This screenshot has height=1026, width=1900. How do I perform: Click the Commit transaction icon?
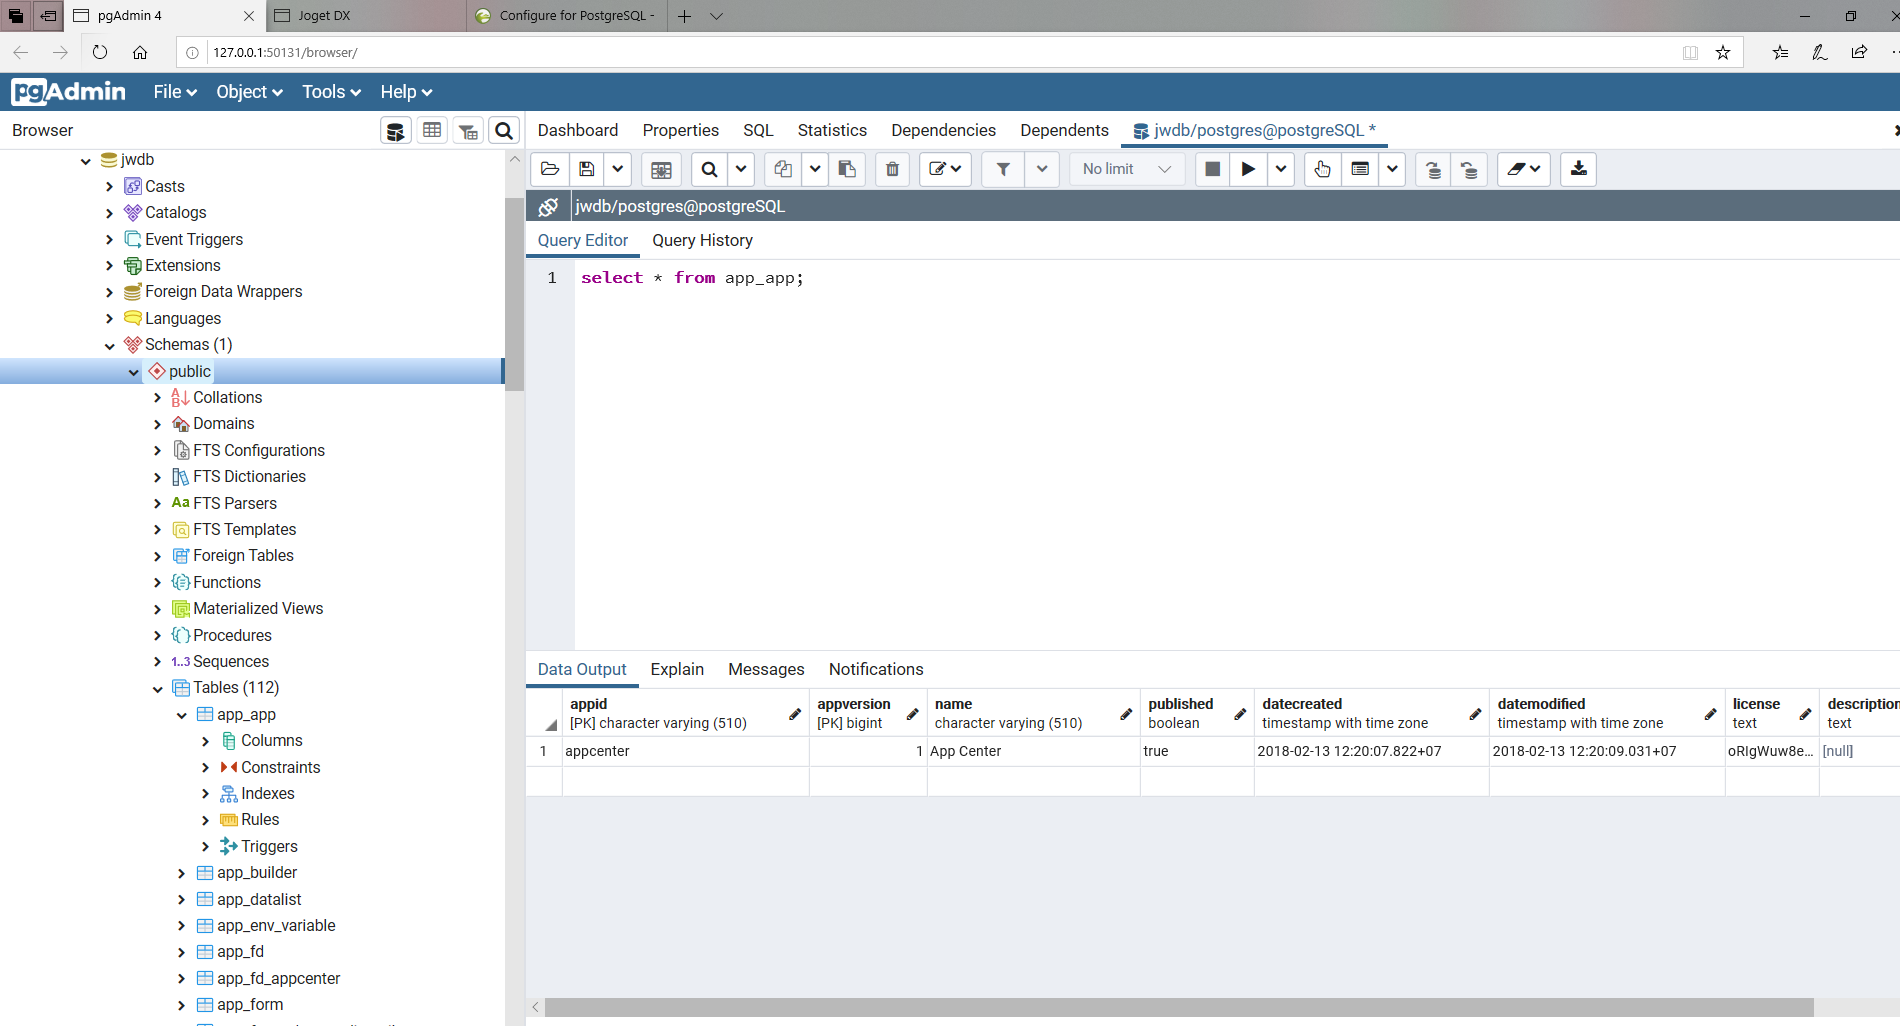pyautogui.click(x=1433, y=169)
